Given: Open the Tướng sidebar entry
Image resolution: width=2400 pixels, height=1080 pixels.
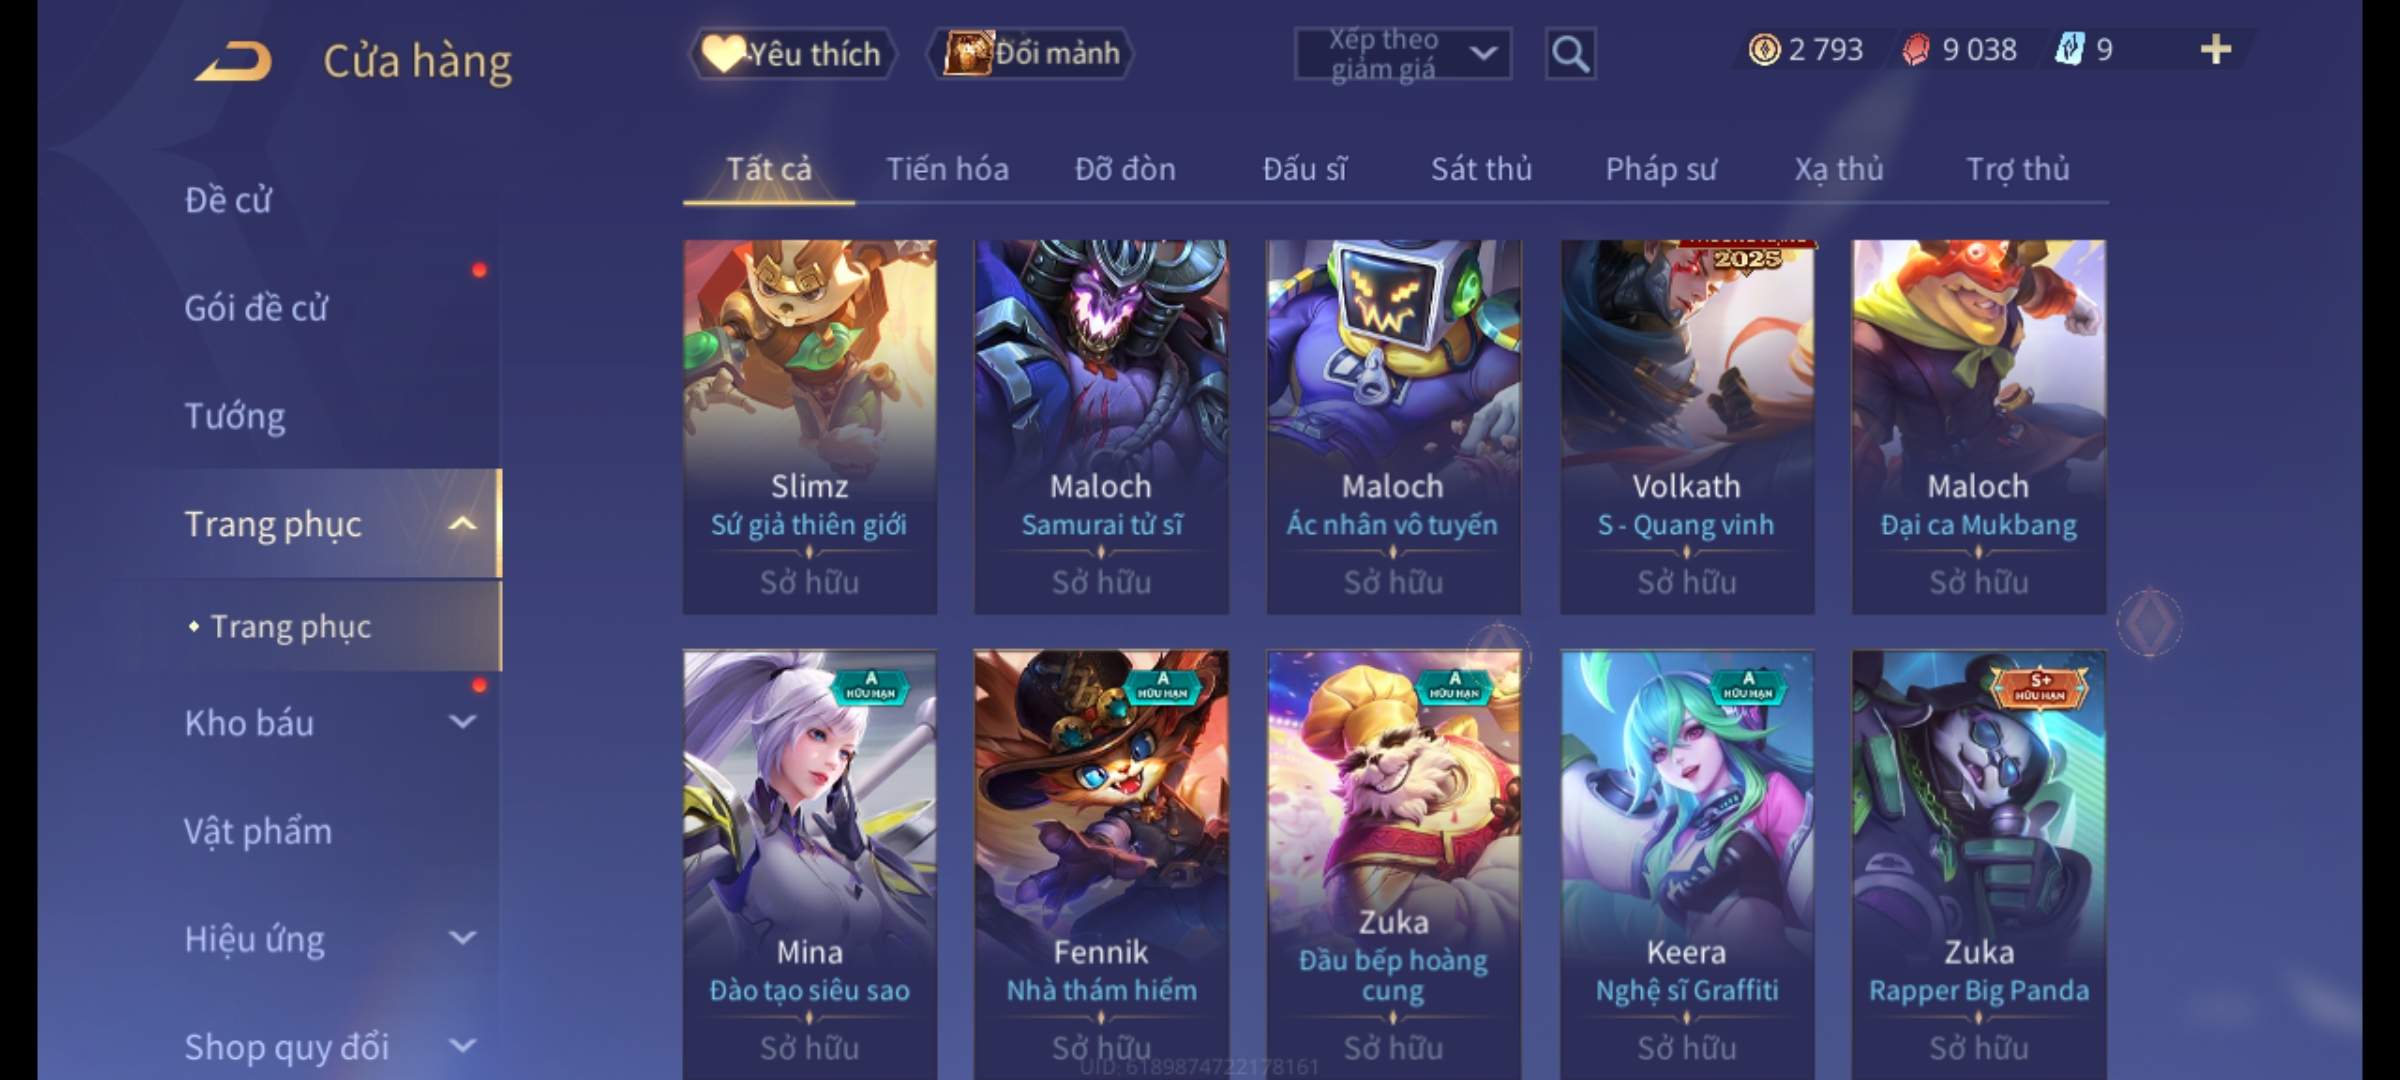Looking at the screenshot, I should coord(234,415).
